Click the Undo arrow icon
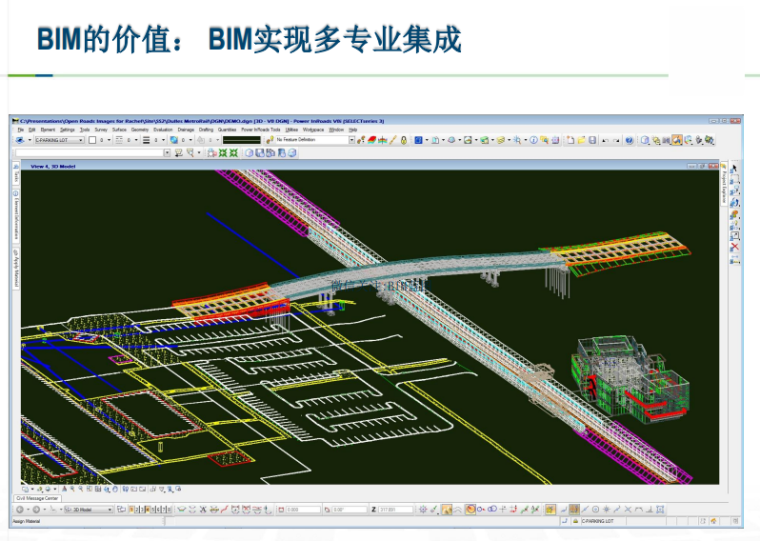This screenshot has height=541, width=760. tap(604, 141)
